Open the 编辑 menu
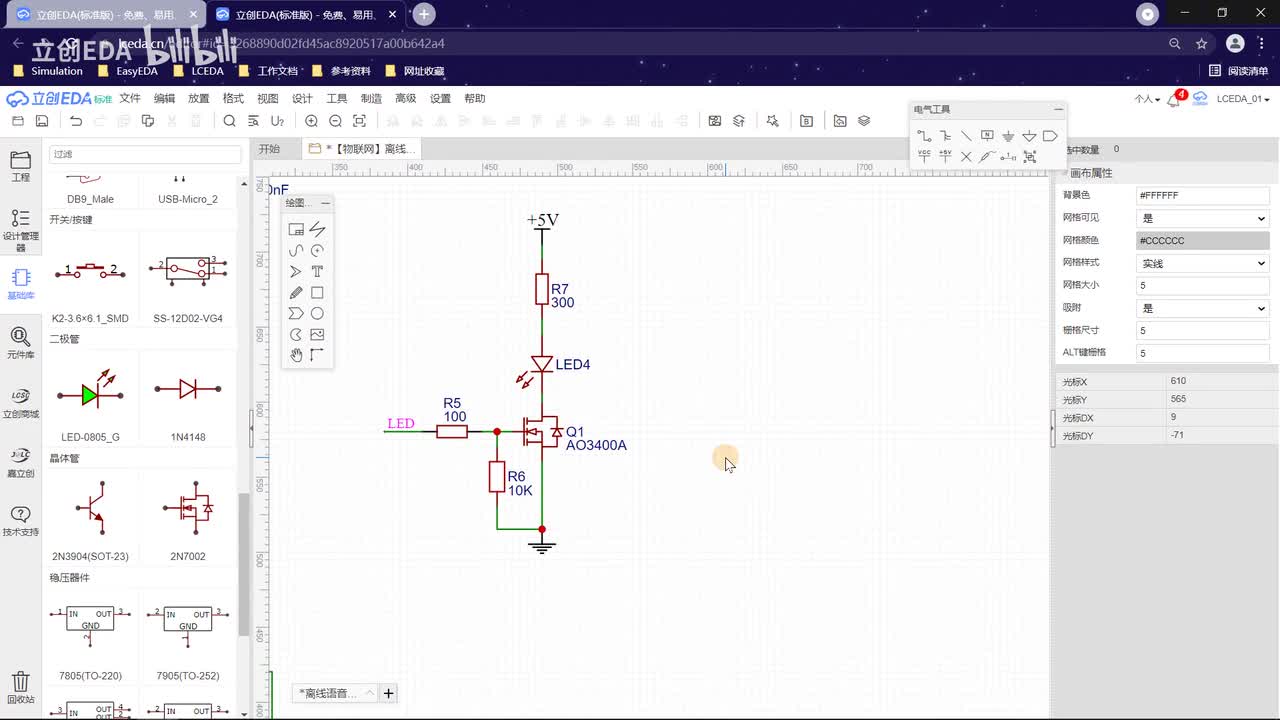 (x=164, y=99)
